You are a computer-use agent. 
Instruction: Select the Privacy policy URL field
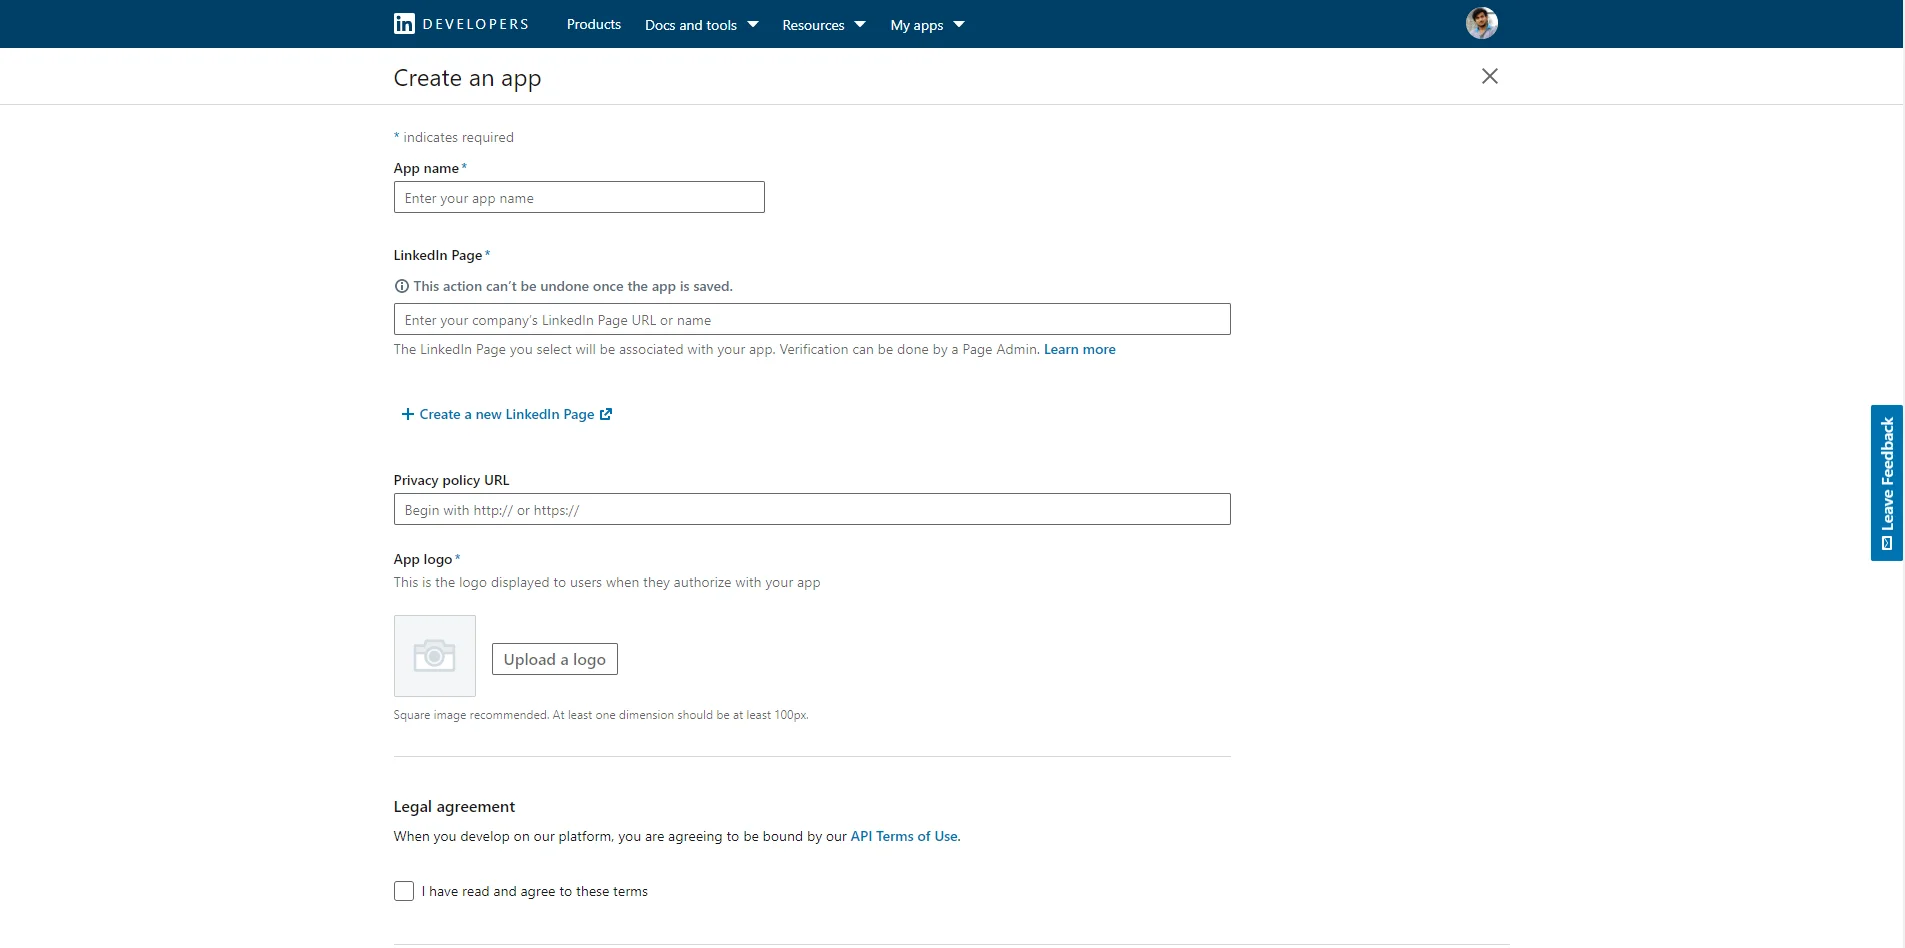(812, 509)
